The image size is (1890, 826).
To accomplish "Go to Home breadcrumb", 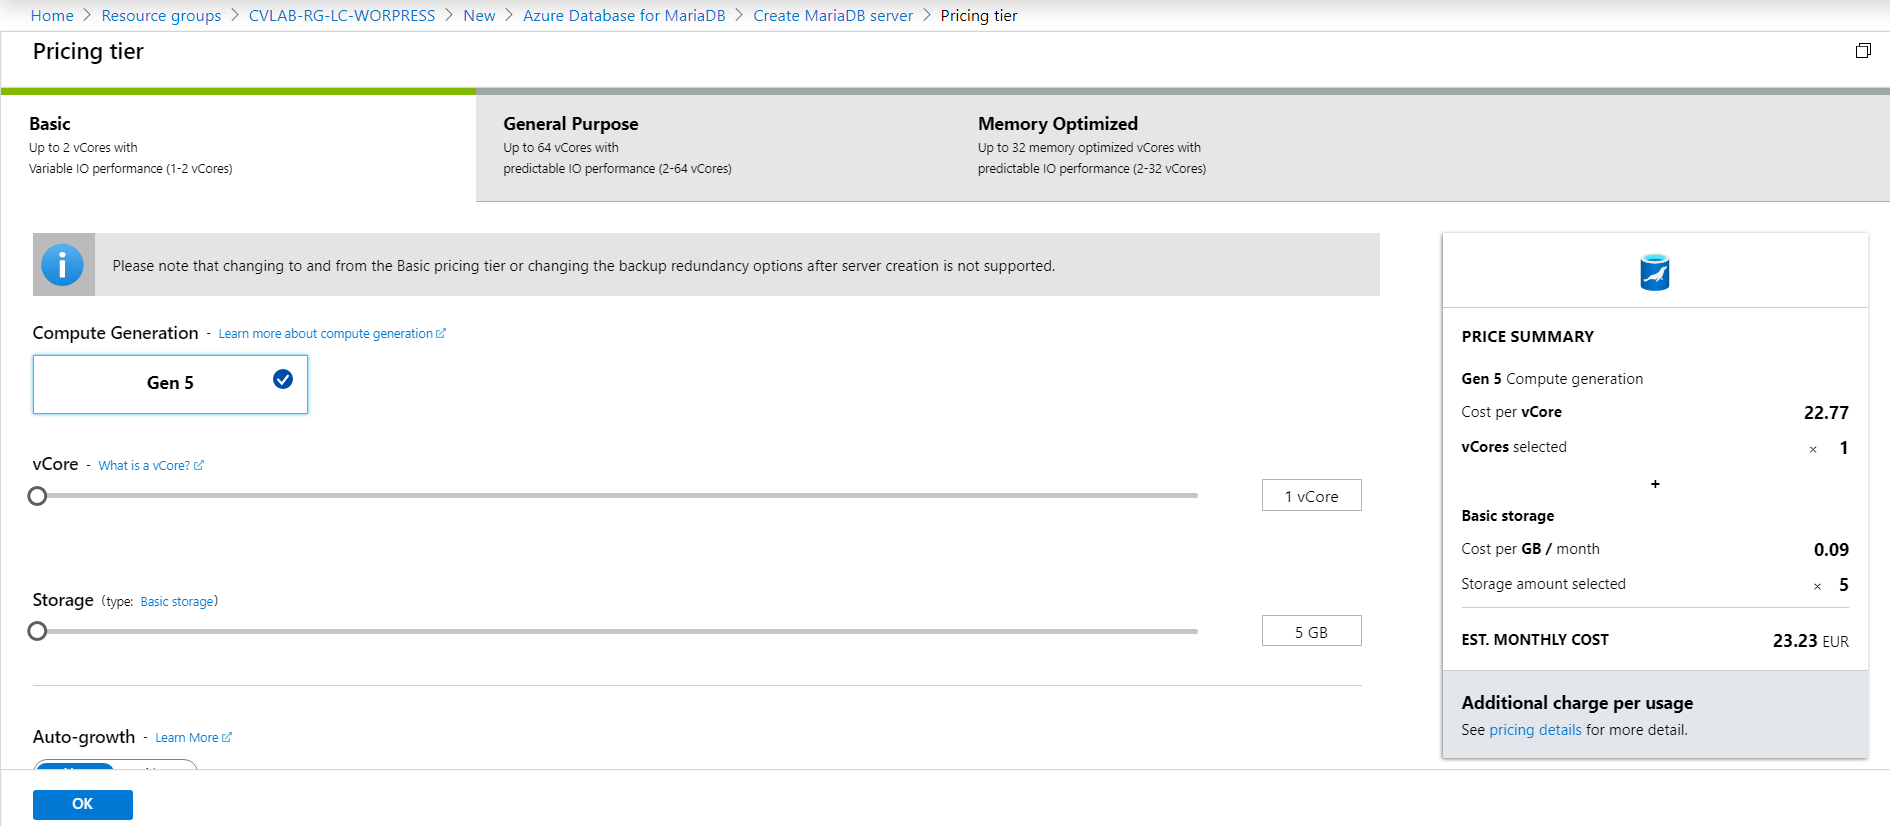I will pos(52,16).
